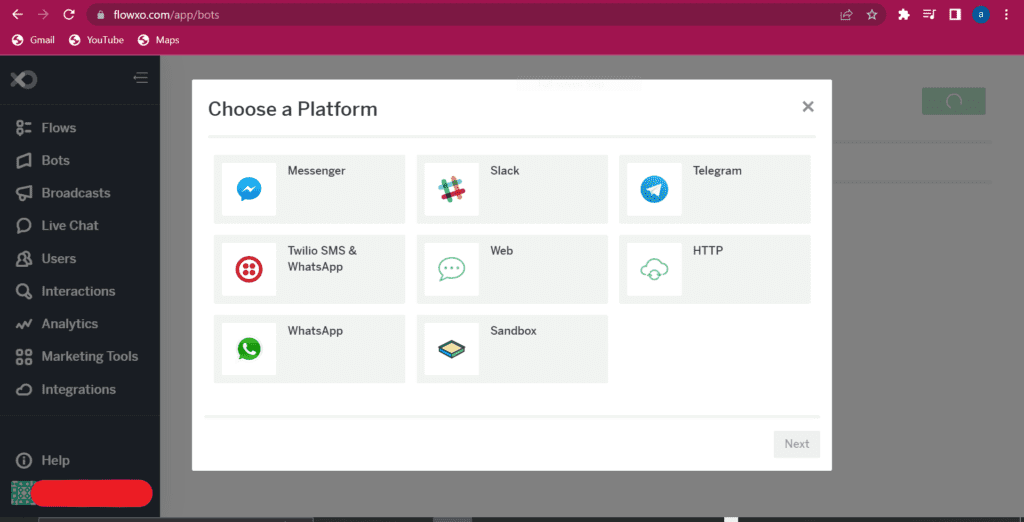The height and width of the screenshot is (522, 1024).
Task: Select the Twilio SMS & WhatsApp icon
Action: [x=249, y=269]
